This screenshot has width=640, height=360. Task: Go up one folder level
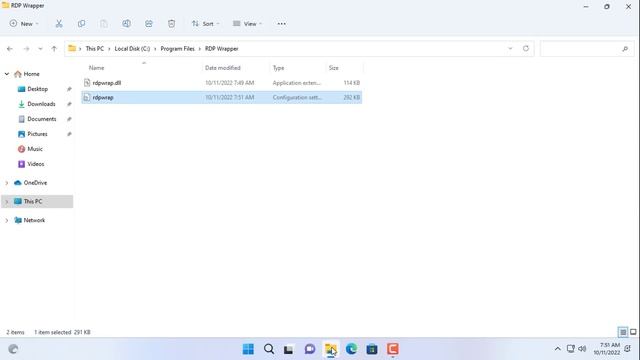click(54, 49)
